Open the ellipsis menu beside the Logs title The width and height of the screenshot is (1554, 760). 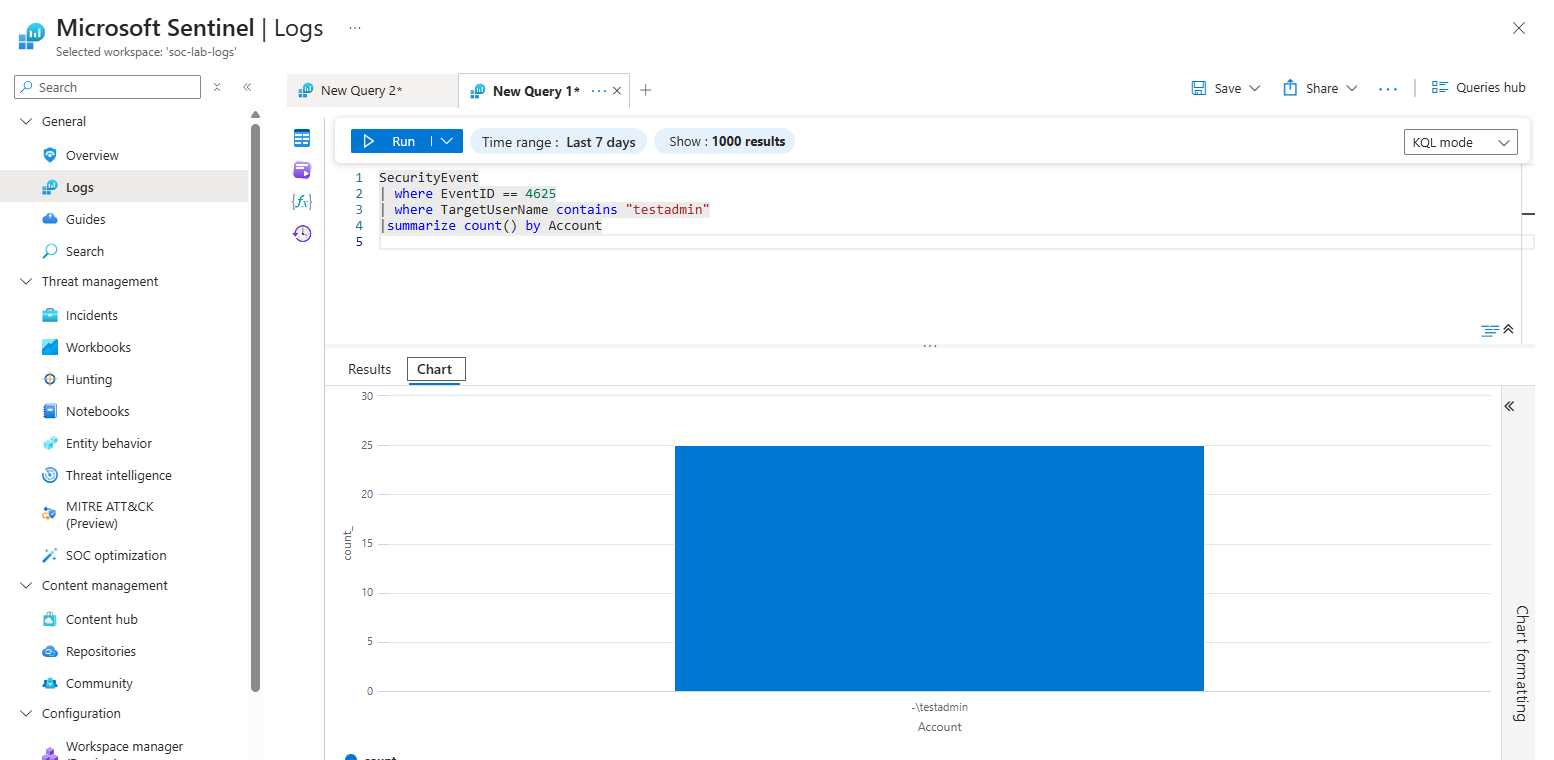355,28
